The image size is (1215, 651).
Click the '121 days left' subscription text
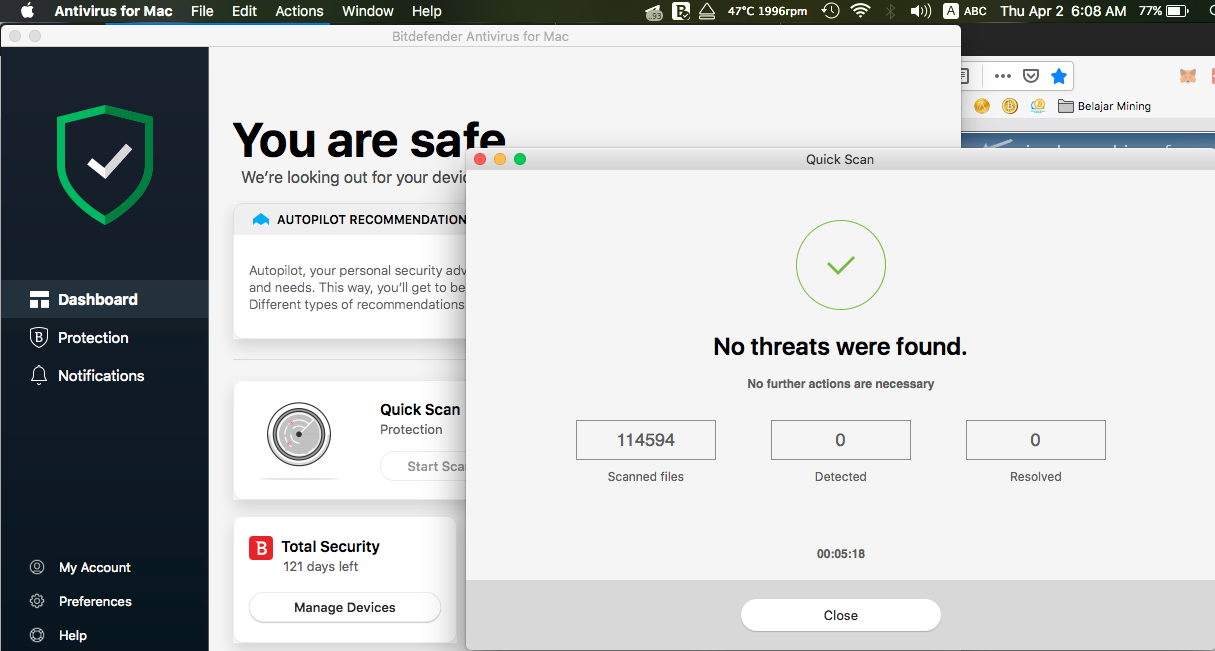click(320, 567)
